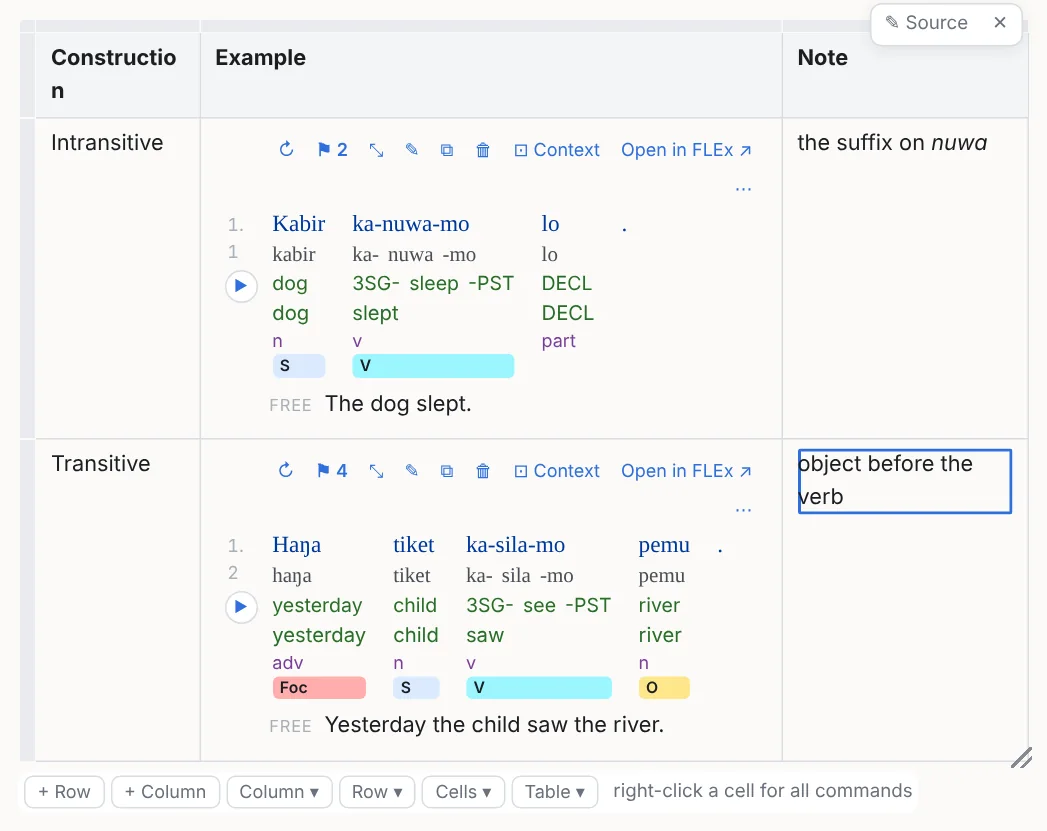Screen dimensions: 1047x831
Task: Click the Source button
Action: (x=926, y=23)
